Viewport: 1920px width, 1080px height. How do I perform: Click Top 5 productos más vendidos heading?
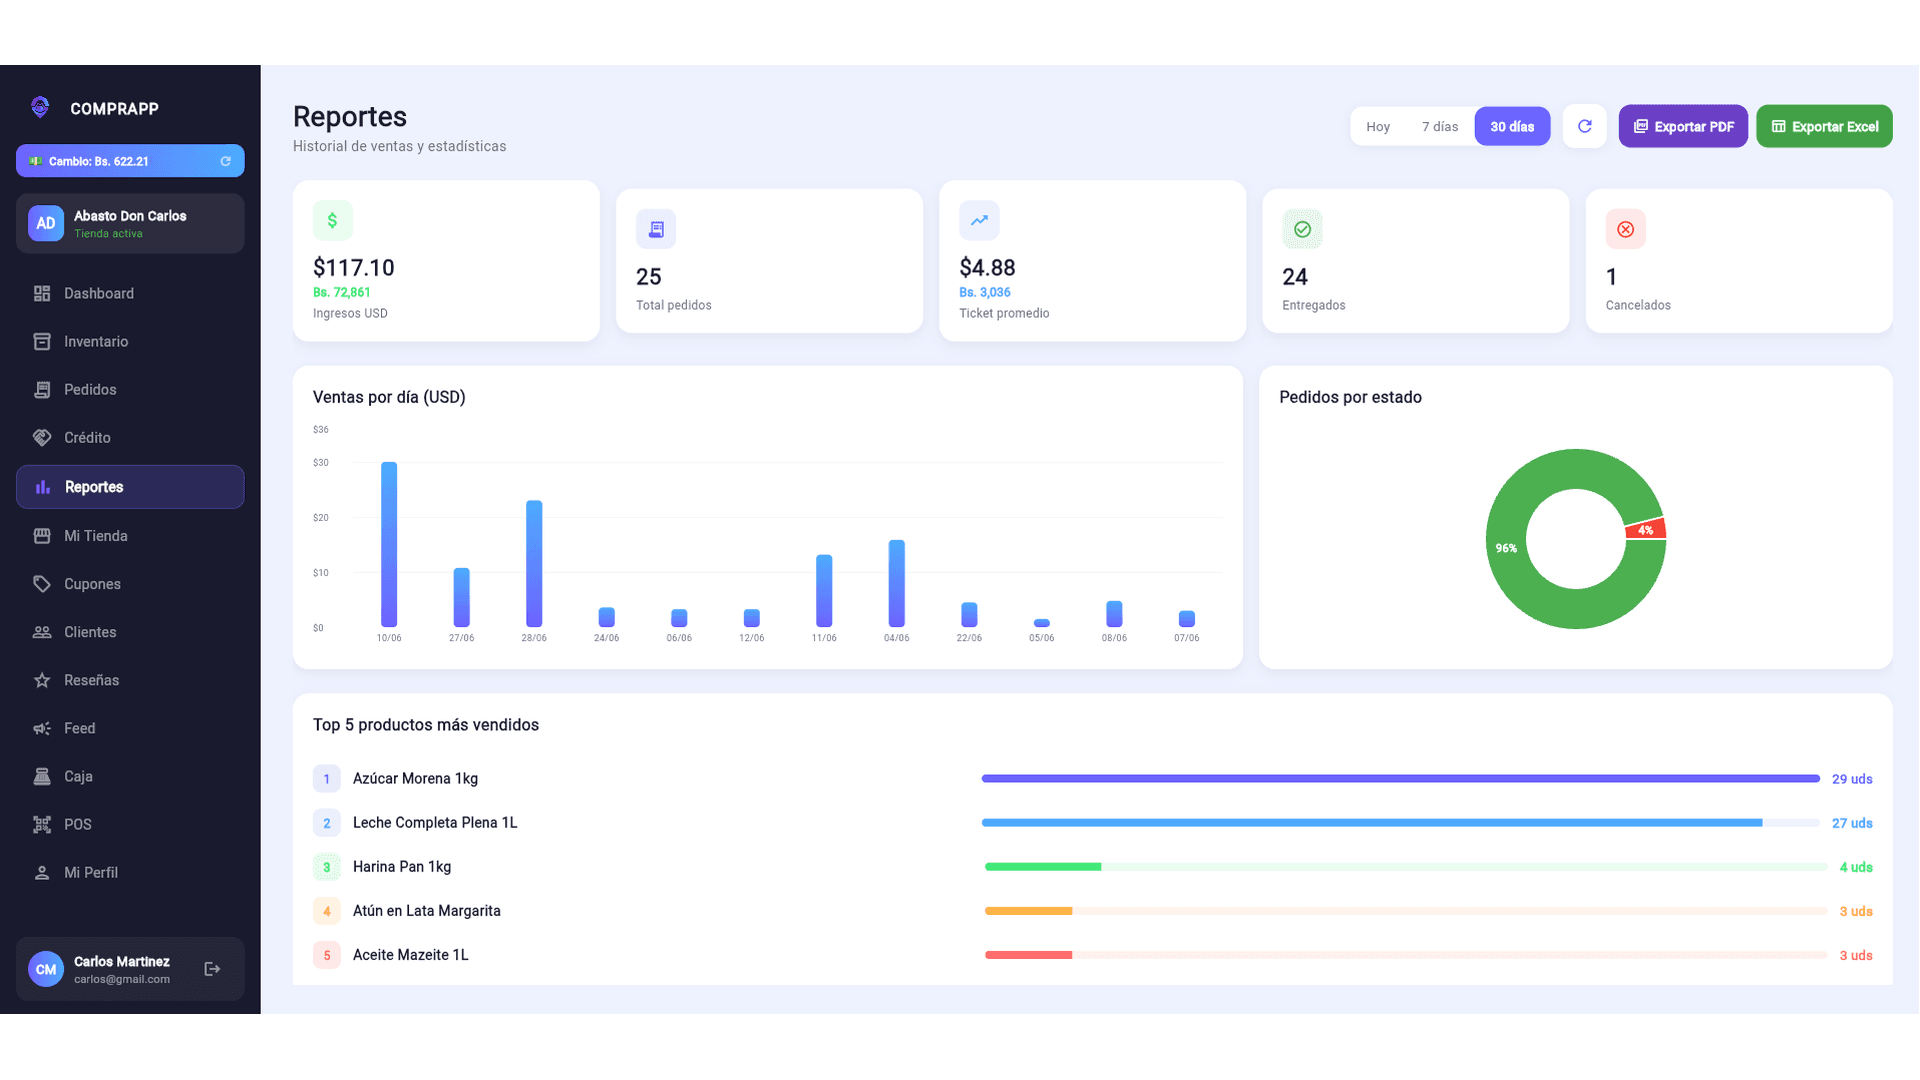click(x=426, y=724)
